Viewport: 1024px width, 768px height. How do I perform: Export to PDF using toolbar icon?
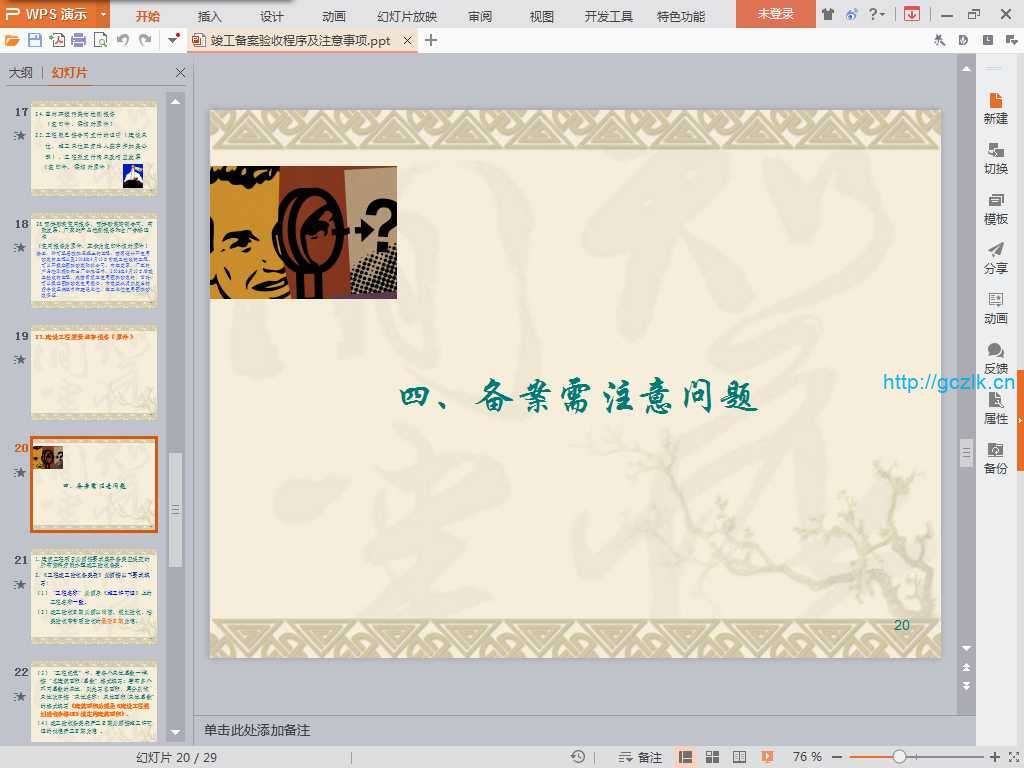(57, 40)
